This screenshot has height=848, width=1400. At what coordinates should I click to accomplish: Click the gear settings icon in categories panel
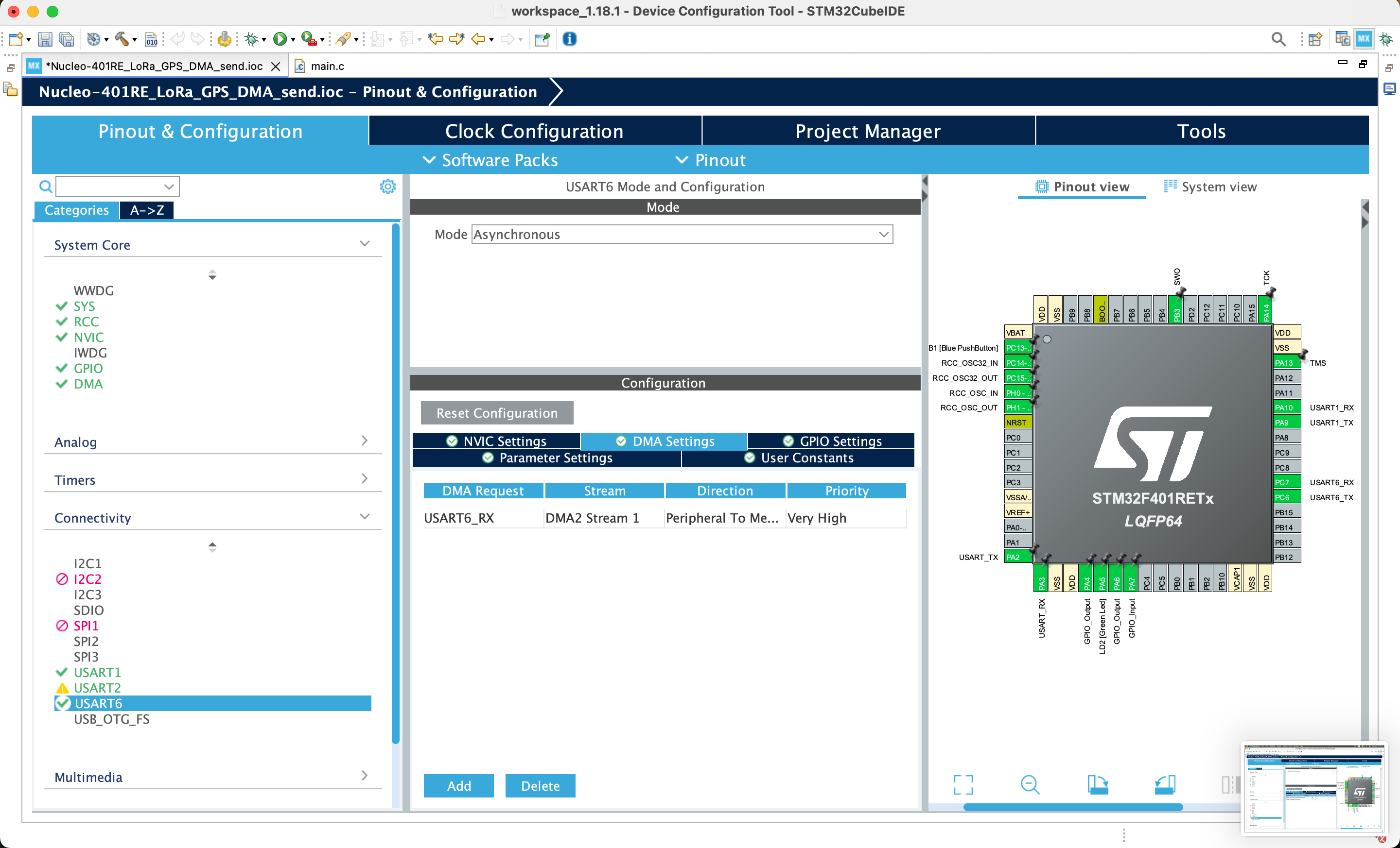pyautogui.click(x=388, y=186)
